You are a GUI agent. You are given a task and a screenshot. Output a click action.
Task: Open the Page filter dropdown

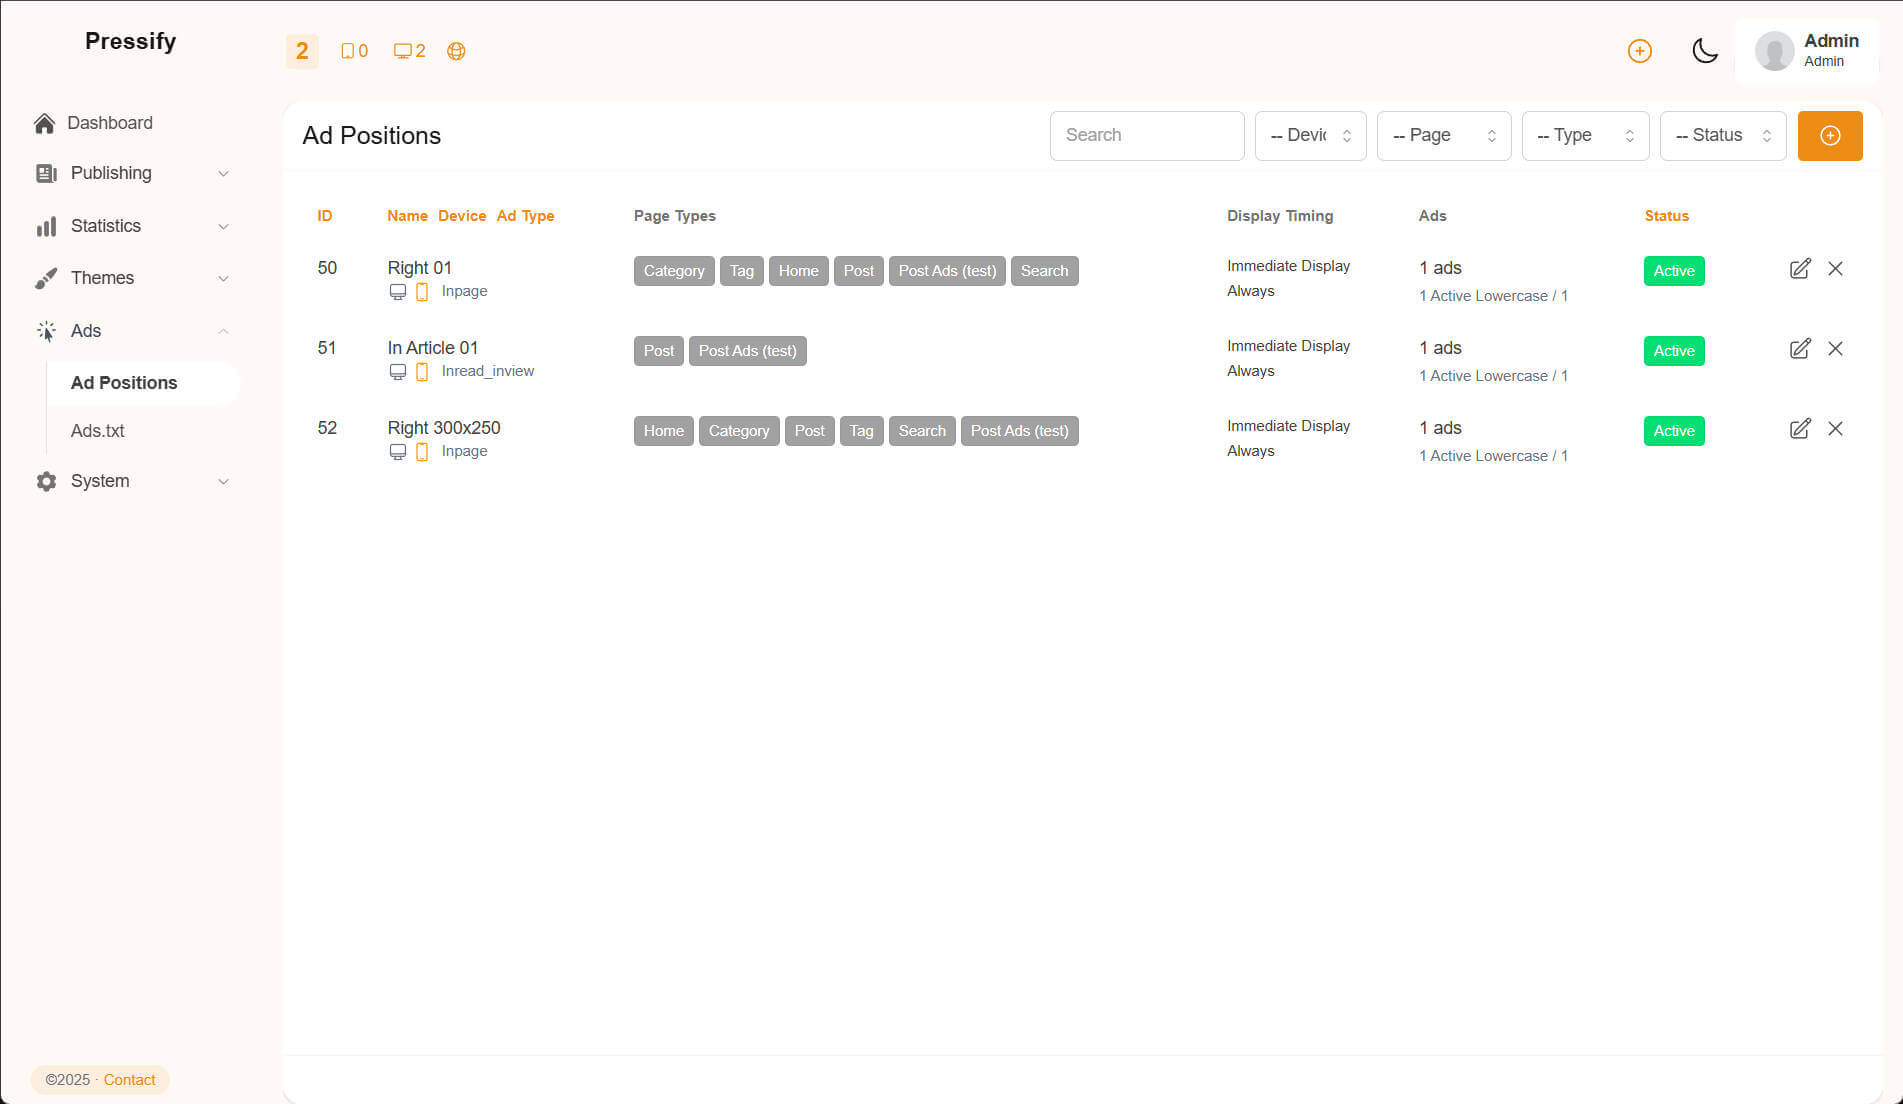click(1443, 136)
